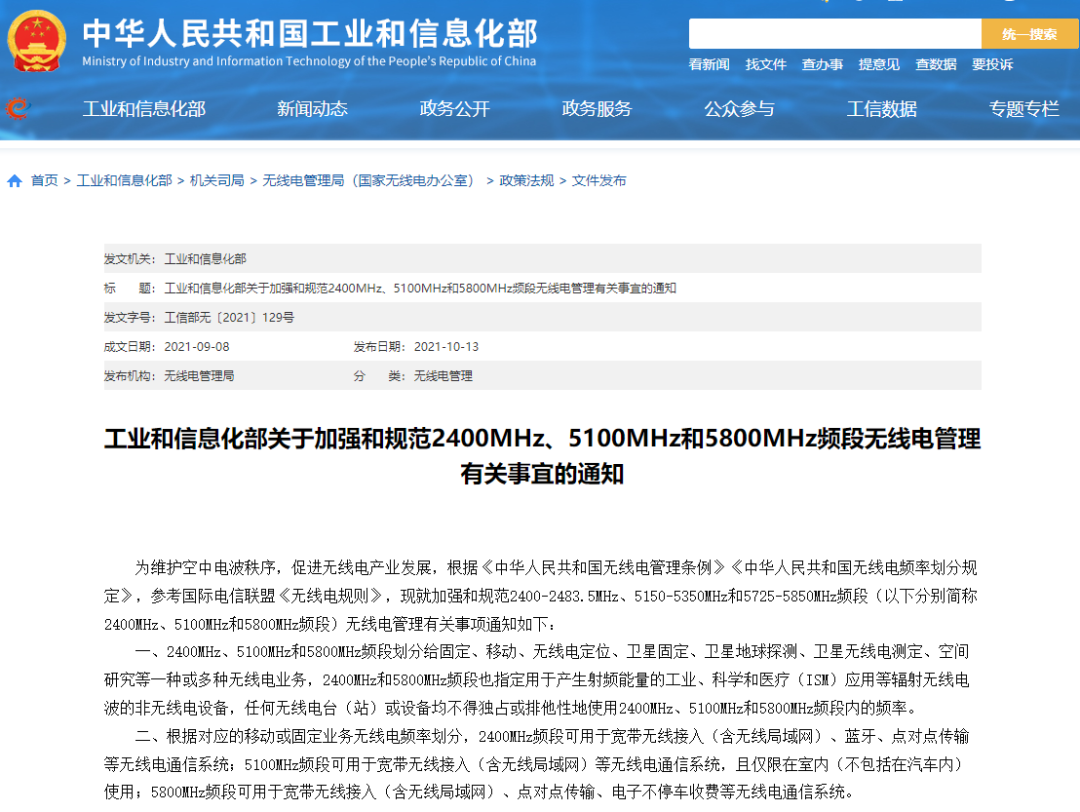This screenshot has width=1080, height=812.
Task: Click 政策法规 breadcrumb link
Action: 527,180
